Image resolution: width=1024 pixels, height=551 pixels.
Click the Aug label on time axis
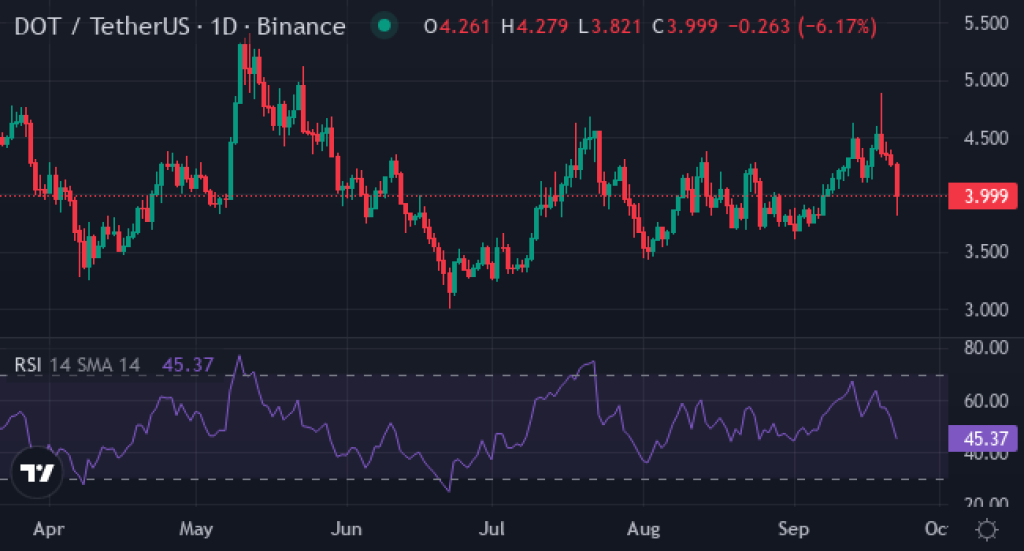[x=643, y=529]
